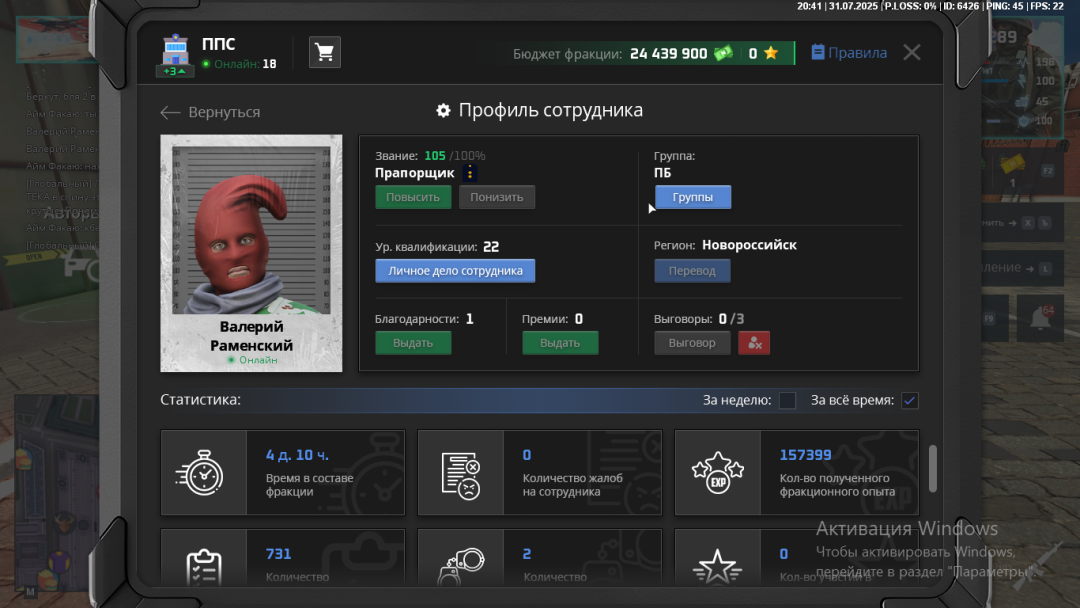Give commendation via Выдать under Благодарности
Viewport: 1080px width, 608px height.
[x=413, y=343]
